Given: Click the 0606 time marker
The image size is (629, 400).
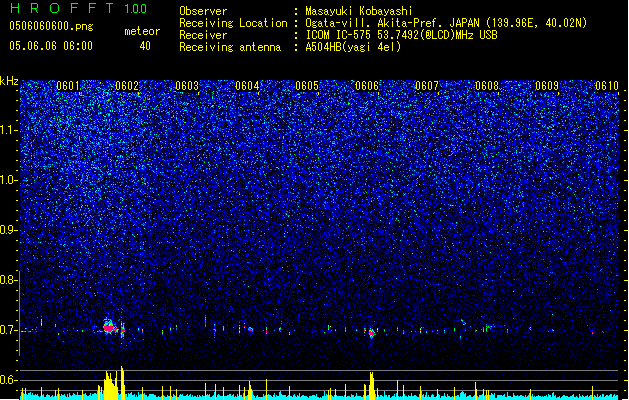Looking at the screenshot, I should tap(367, 86).
